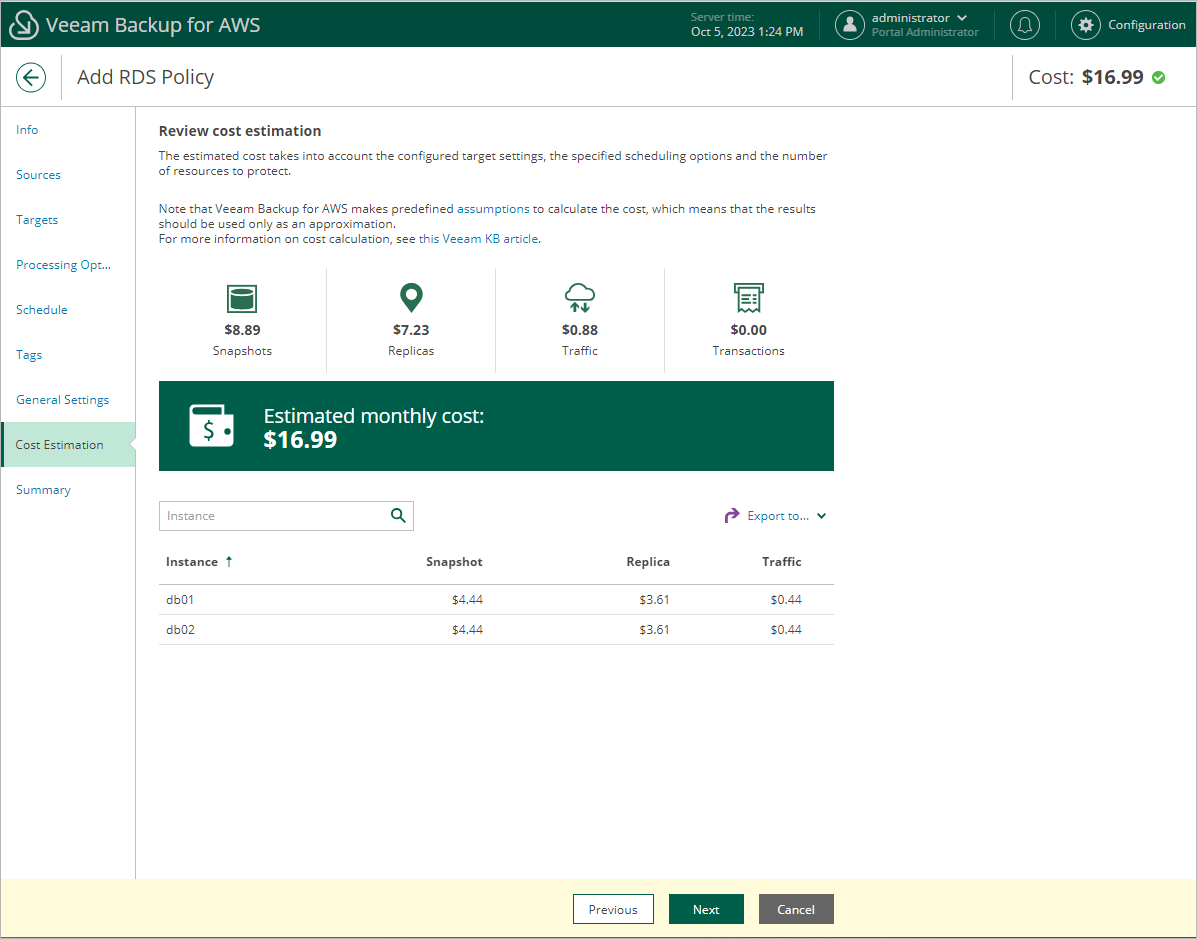Click the $8.89 Snapshots value
The width and height of the screenshot is (1197, 939).
[242, 330]
